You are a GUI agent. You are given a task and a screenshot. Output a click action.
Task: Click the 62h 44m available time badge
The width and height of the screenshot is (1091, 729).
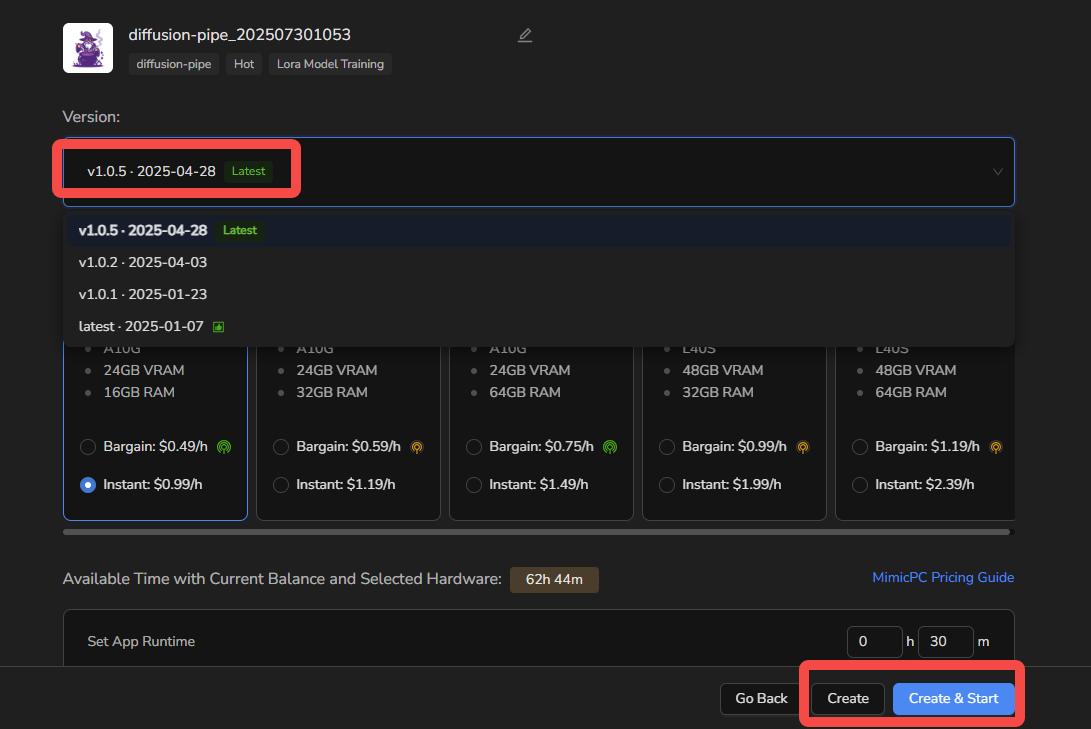tap(554, 579)
